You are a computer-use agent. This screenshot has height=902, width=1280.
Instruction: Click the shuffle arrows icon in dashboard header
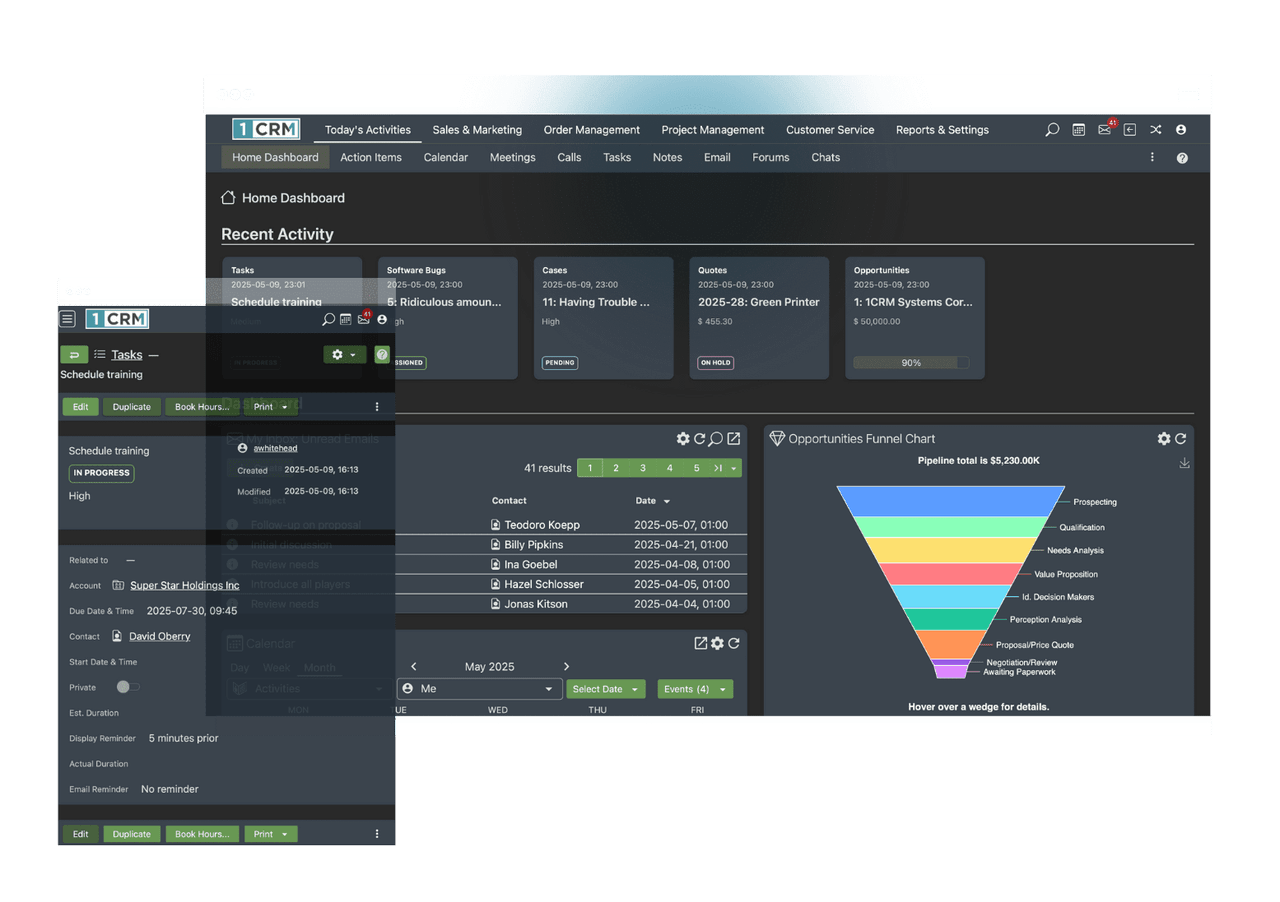[x=1156, y=130]
